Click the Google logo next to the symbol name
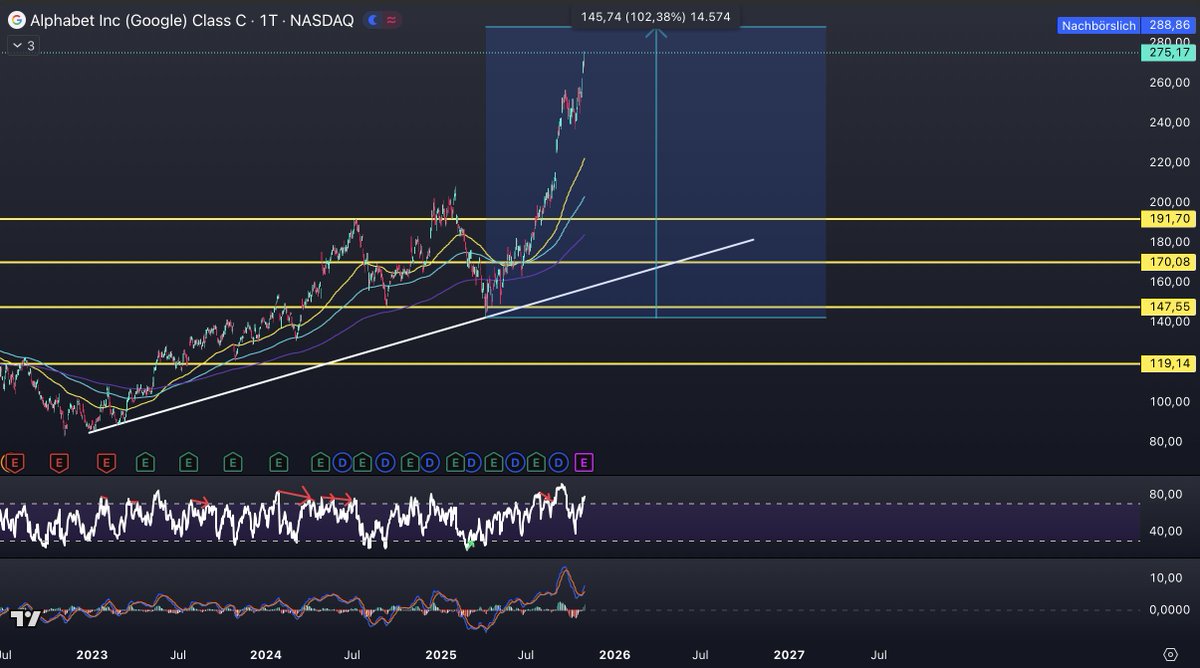This screenshot has width=1200, height=668. coord(16,20)
